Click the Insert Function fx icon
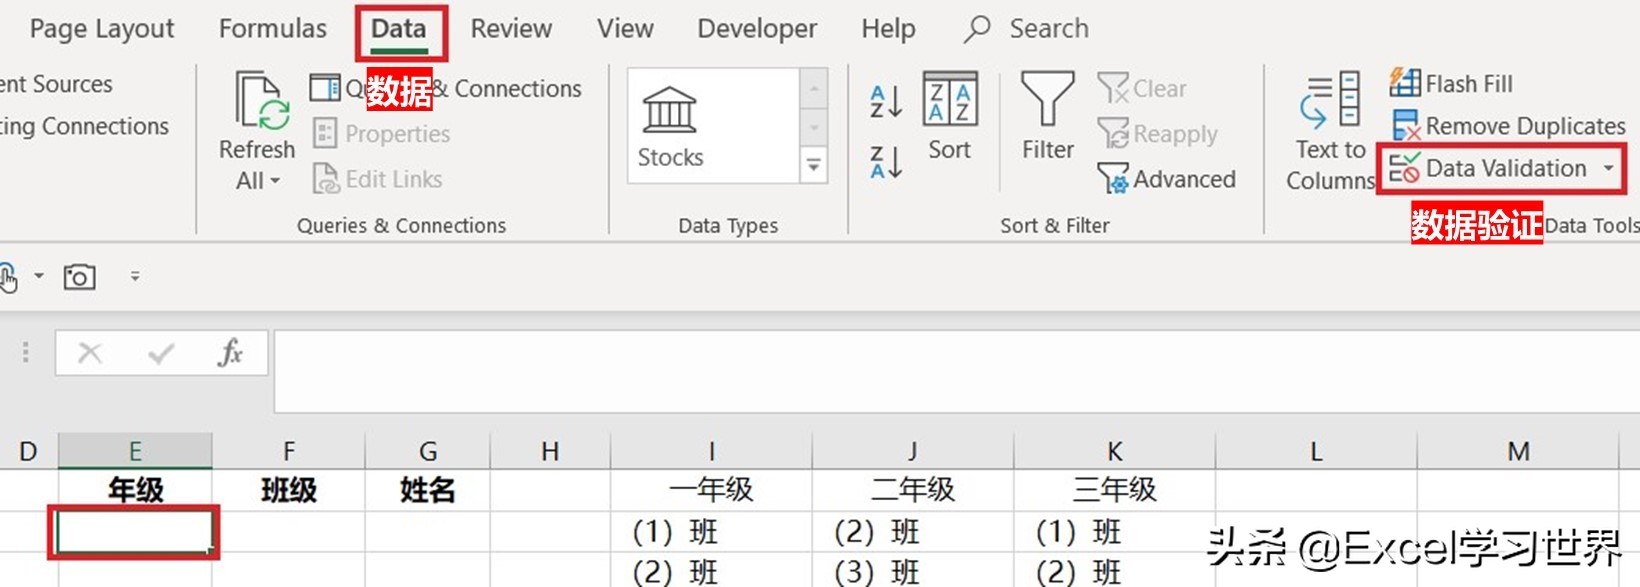The height and width of the screenshot is (587, 1640). 230,352
